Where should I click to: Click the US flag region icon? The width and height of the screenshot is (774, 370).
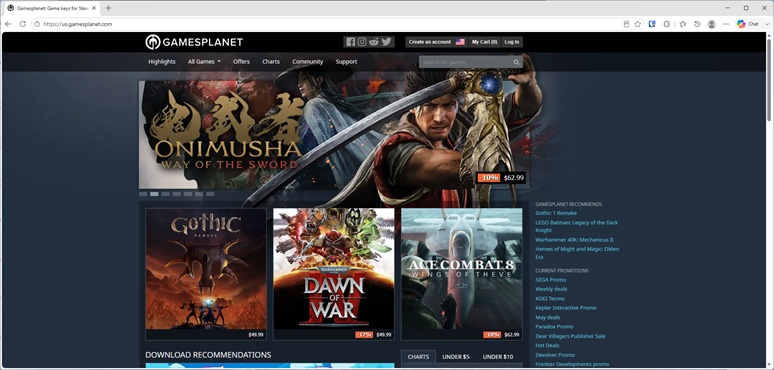point(460,42)
